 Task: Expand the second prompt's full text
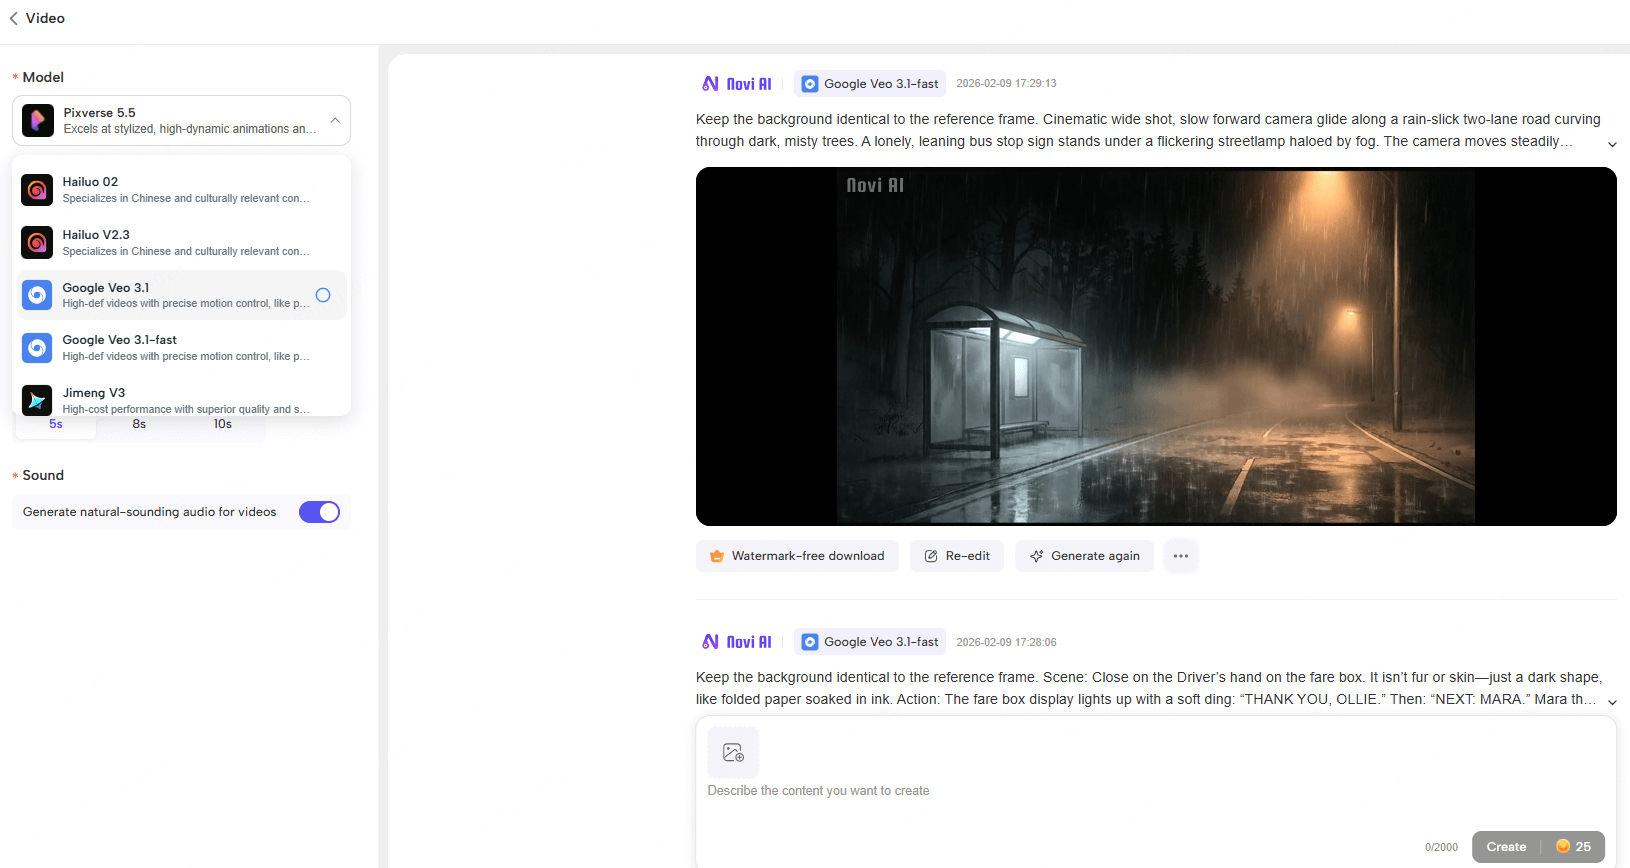1612,702
